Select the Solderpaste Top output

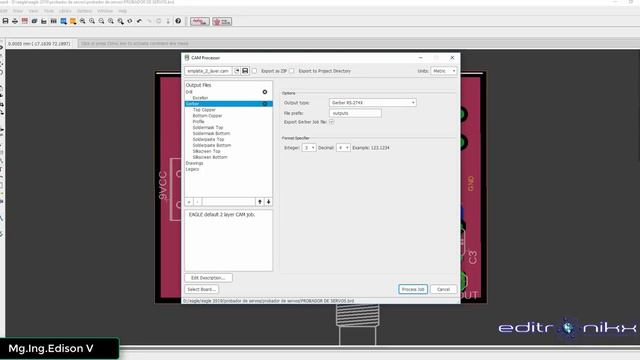(208, 139)
